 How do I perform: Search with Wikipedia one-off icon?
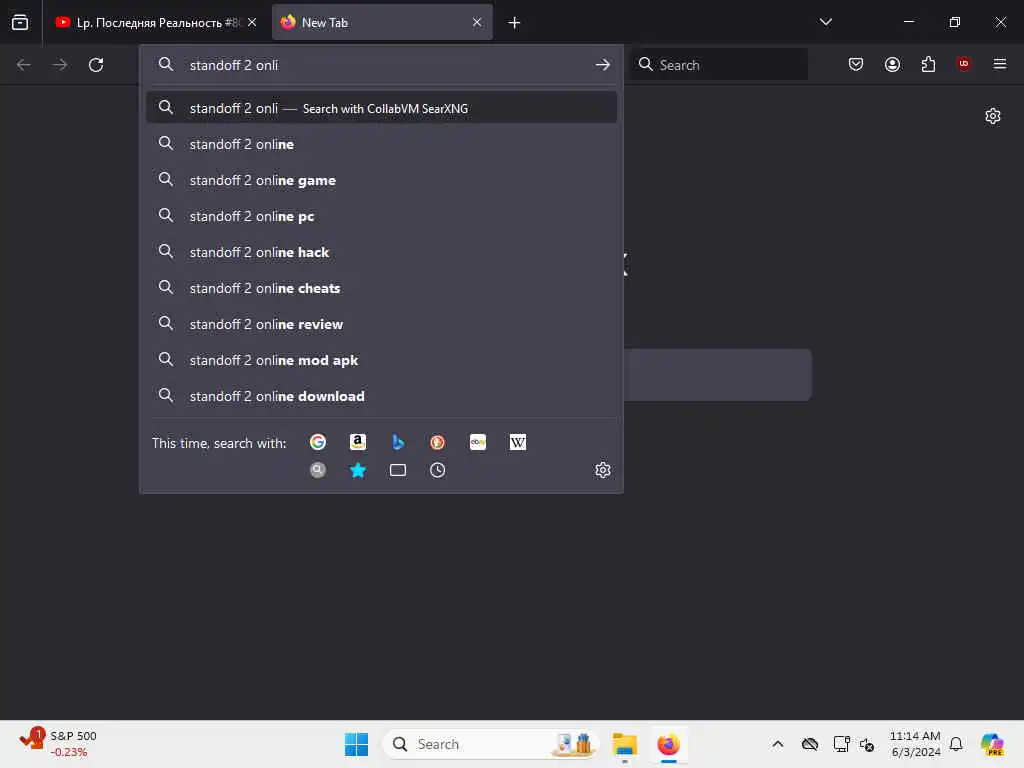coord(518,442)
